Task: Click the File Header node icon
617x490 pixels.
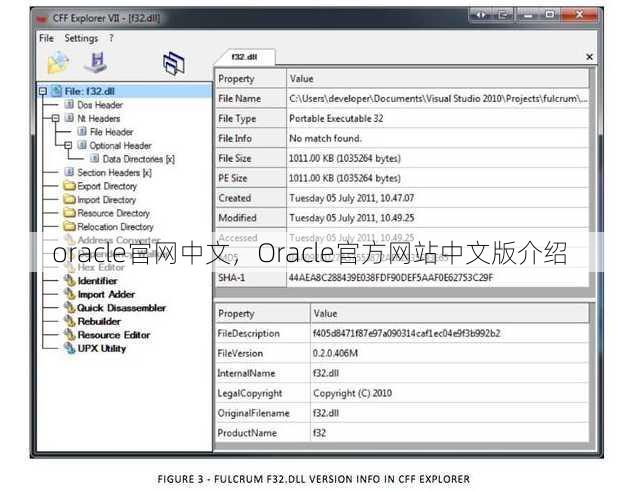Action: point(82,131)
